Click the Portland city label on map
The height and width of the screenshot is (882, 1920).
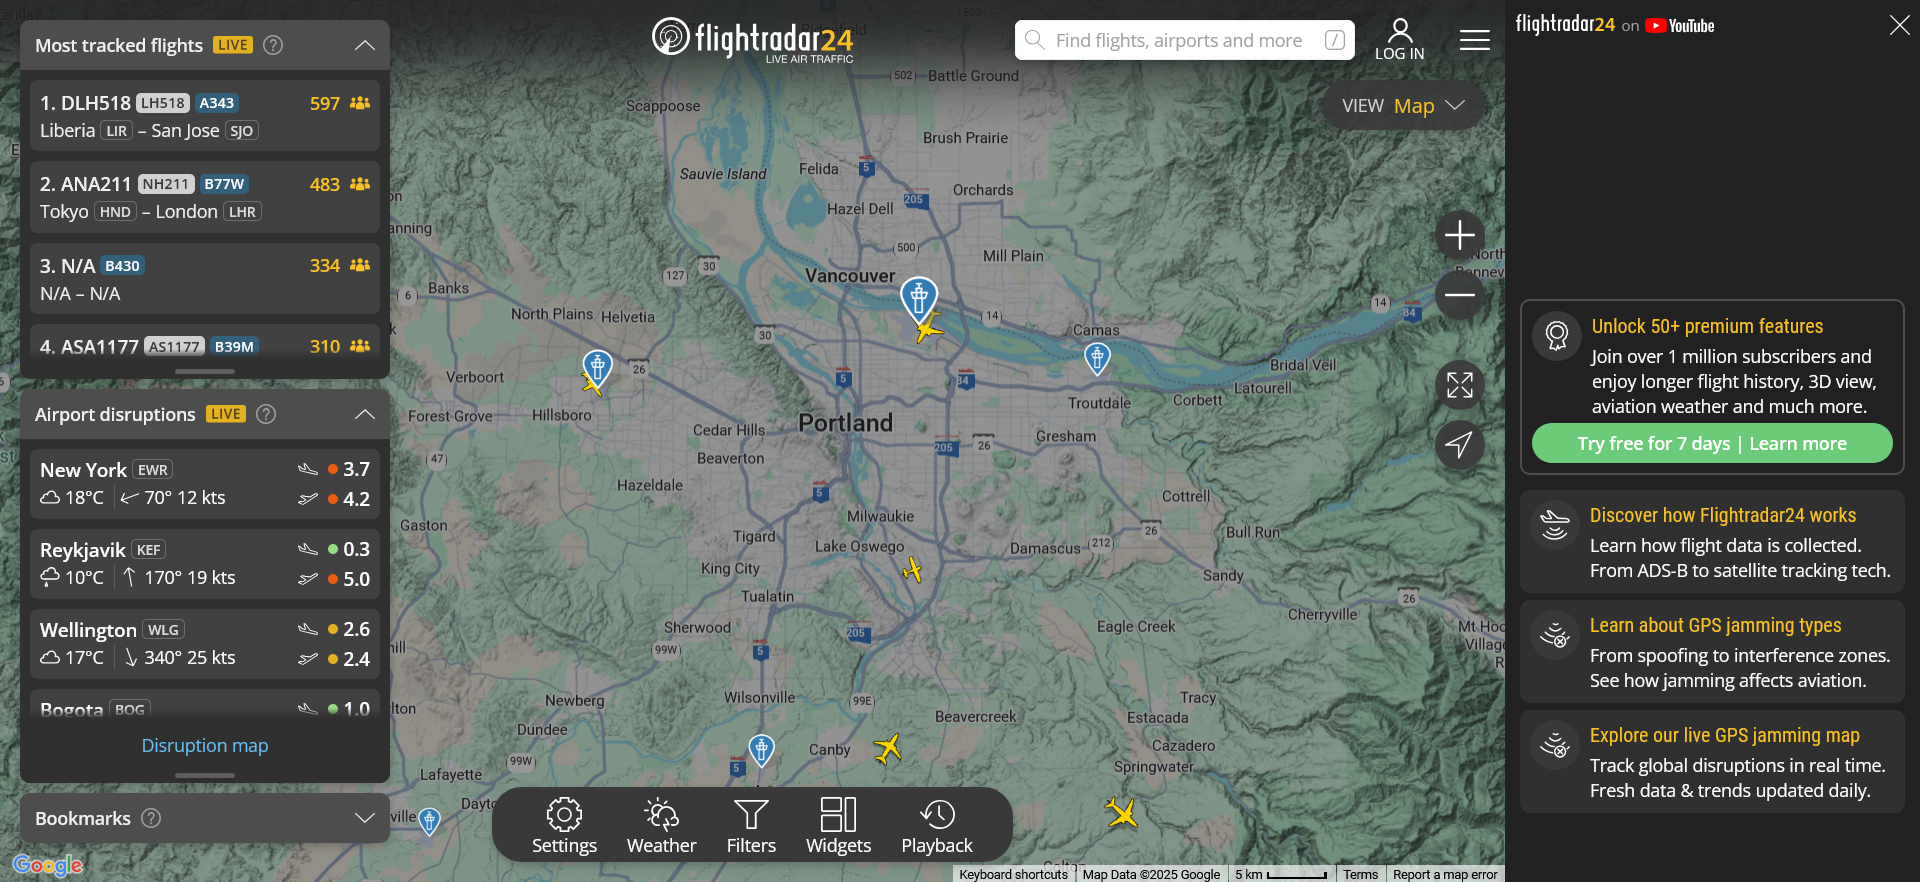[x=845, y=423]
